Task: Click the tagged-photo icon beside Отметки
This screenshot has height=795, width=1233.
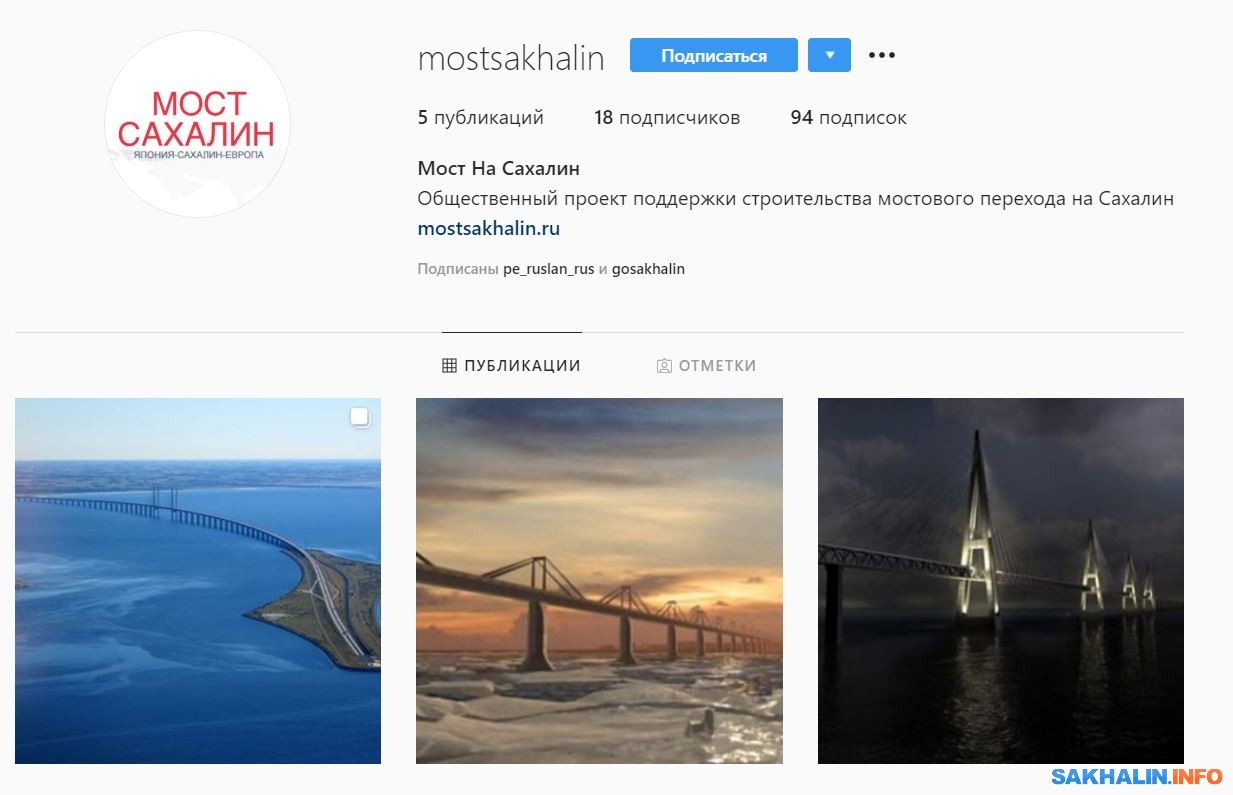Action: [664, 366]
